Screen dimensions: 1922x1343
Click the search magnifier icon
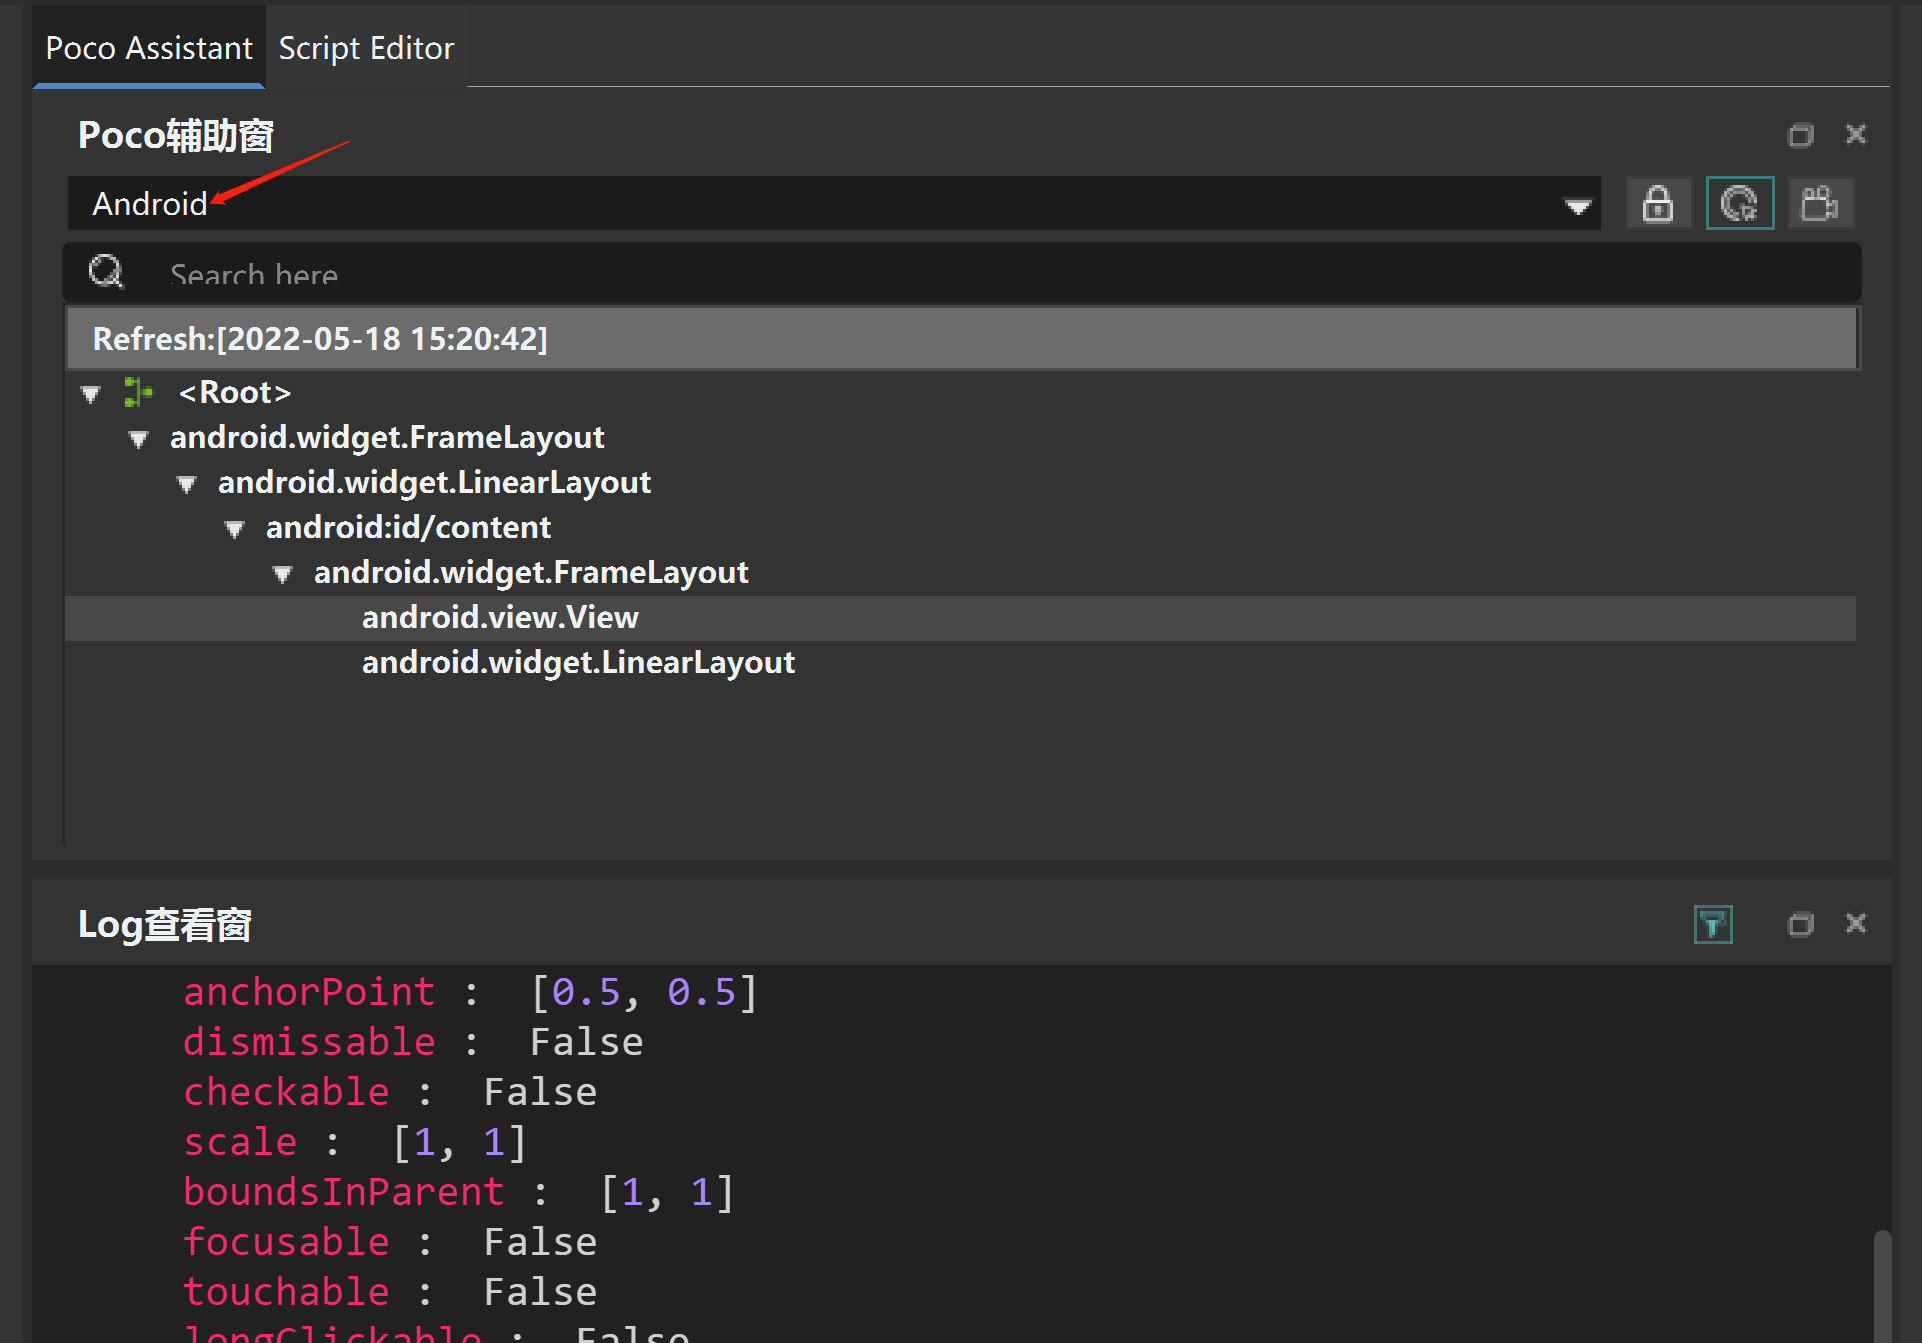pyautogui.click(x=106, y=272)
